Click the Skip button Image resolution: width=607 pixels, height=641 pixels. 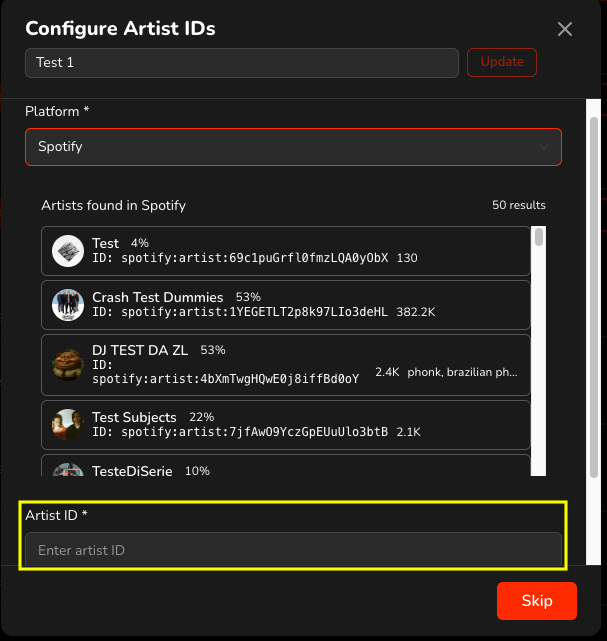(x=537, y=601)
